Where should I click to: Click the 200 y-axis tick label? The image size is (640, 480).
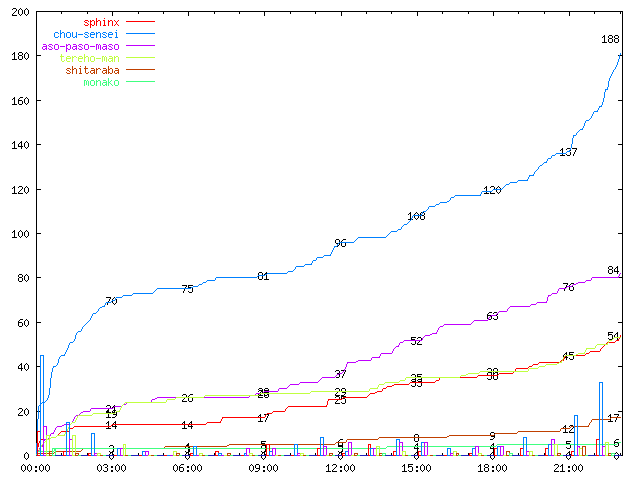[x=18, y=12]
